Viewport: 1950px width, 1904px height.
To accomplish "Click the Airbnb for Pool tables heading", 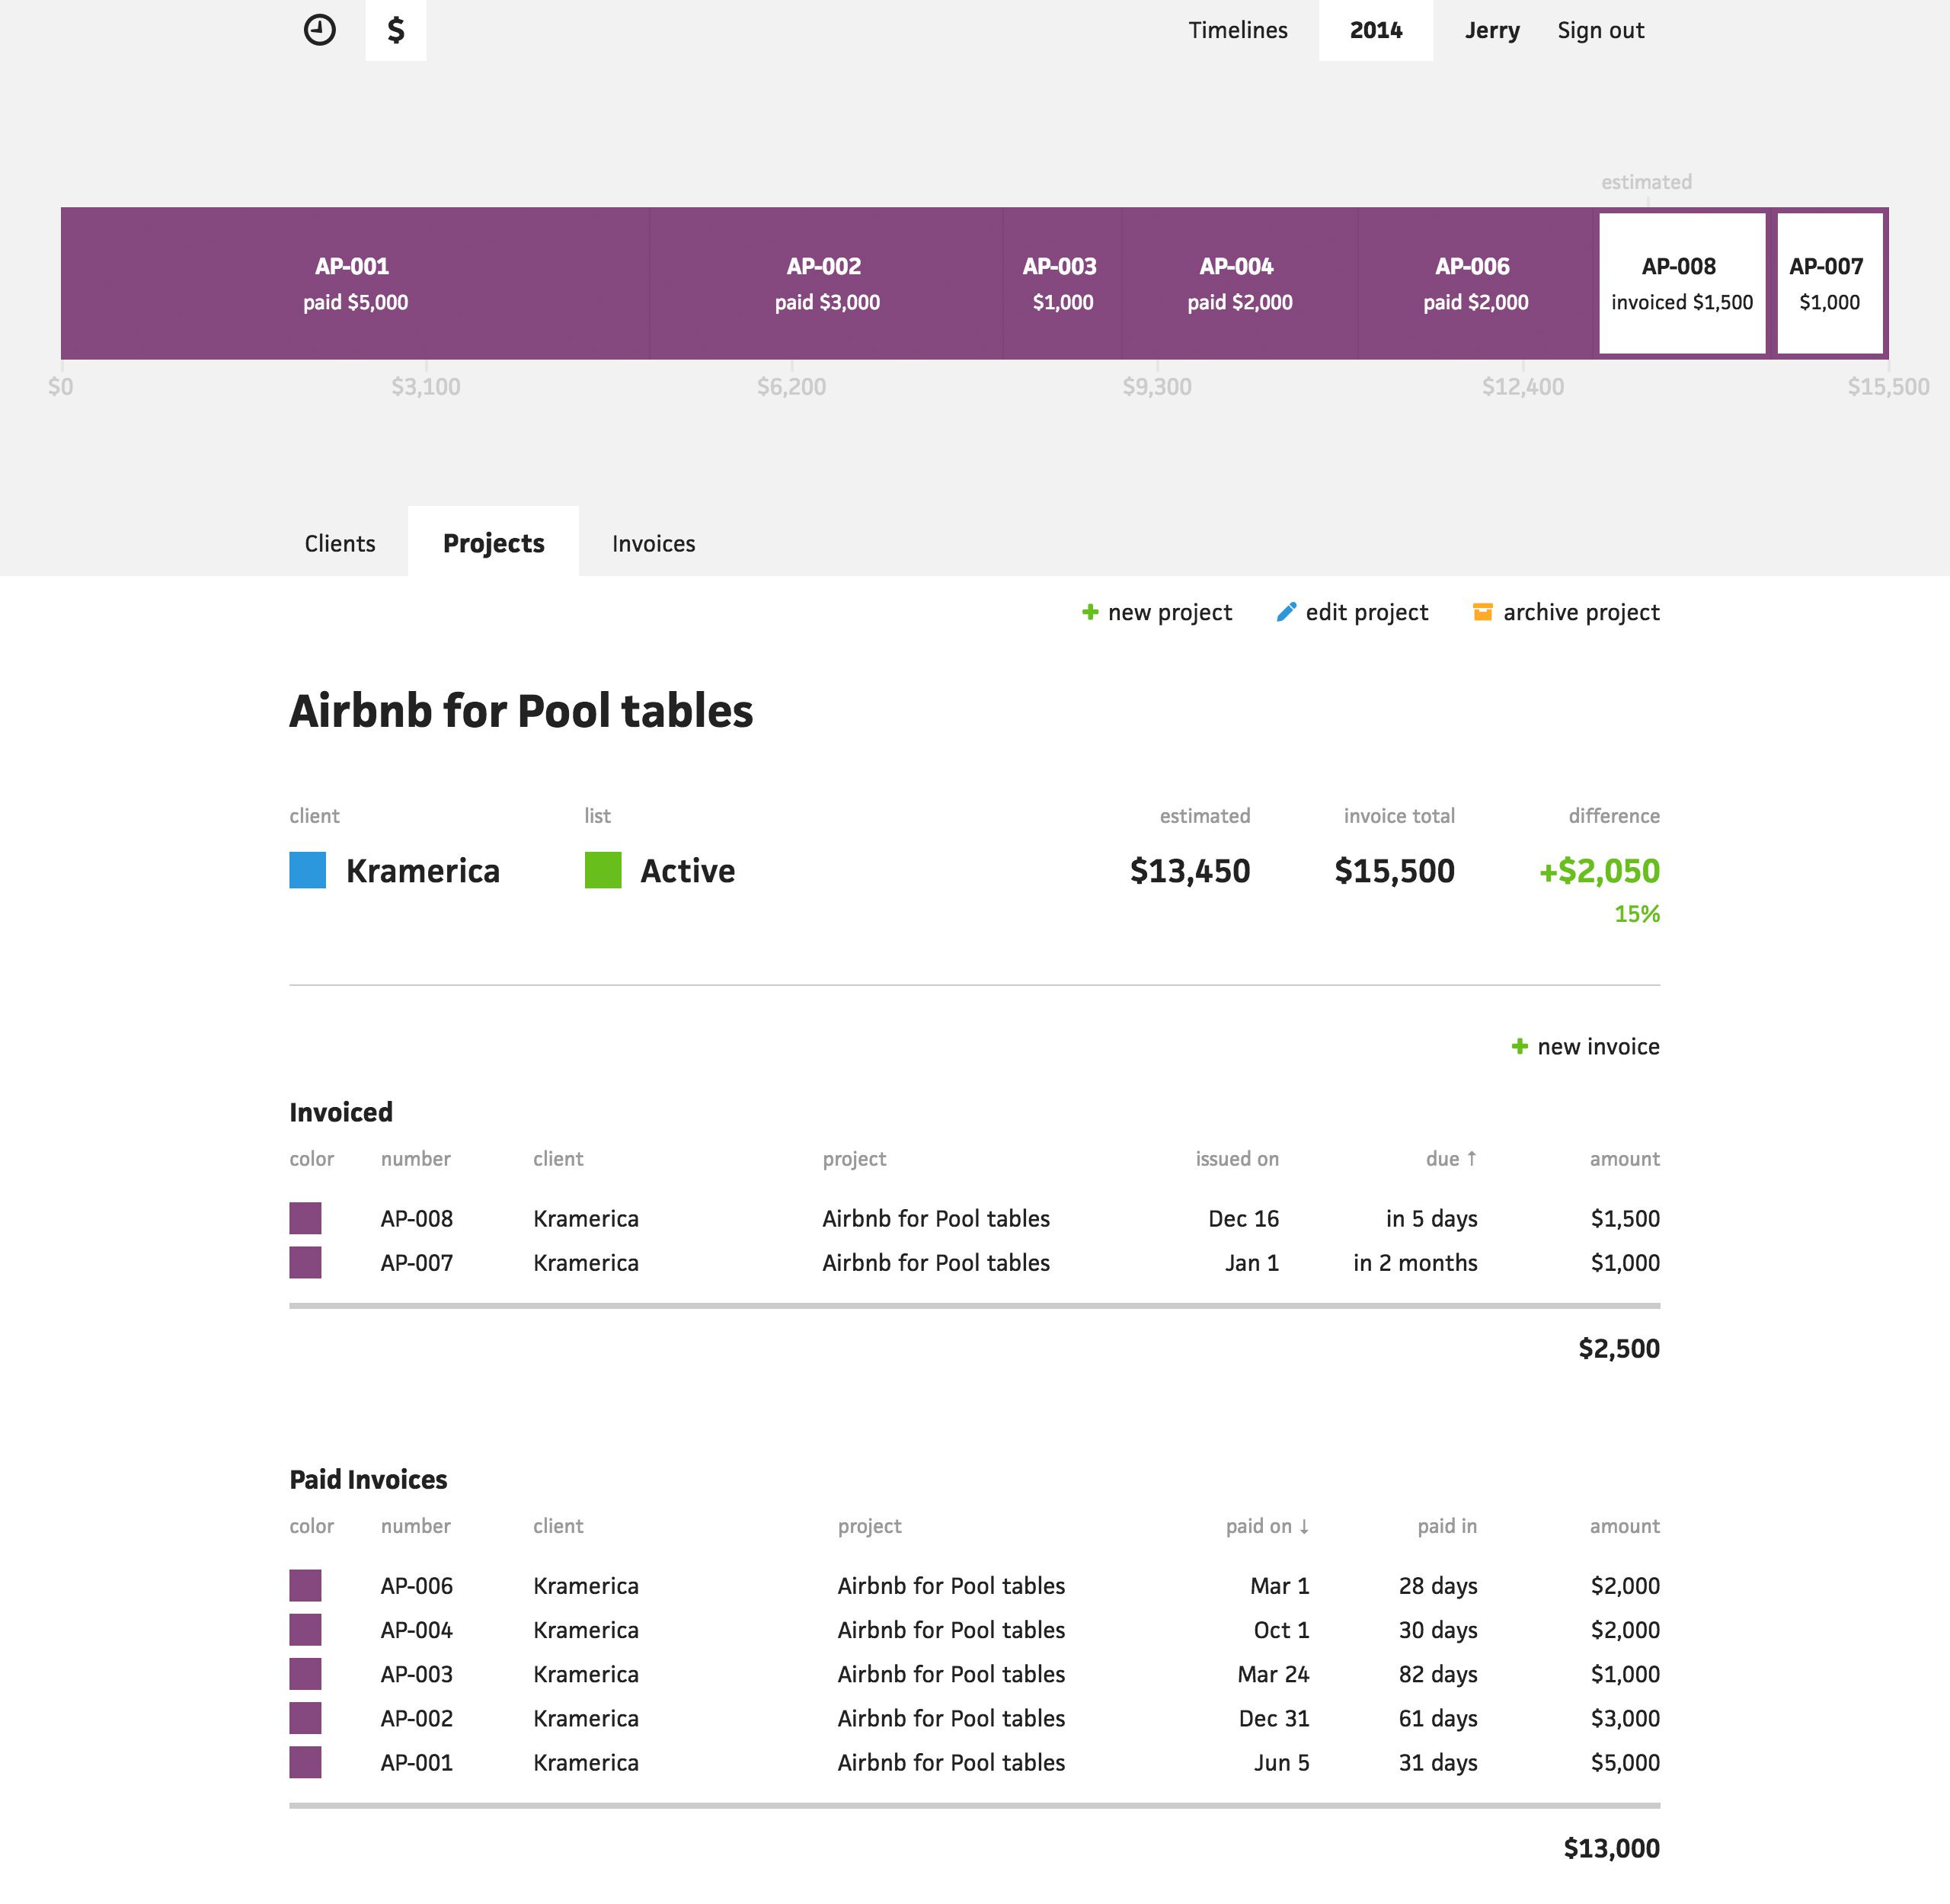I will click(521, 711).
